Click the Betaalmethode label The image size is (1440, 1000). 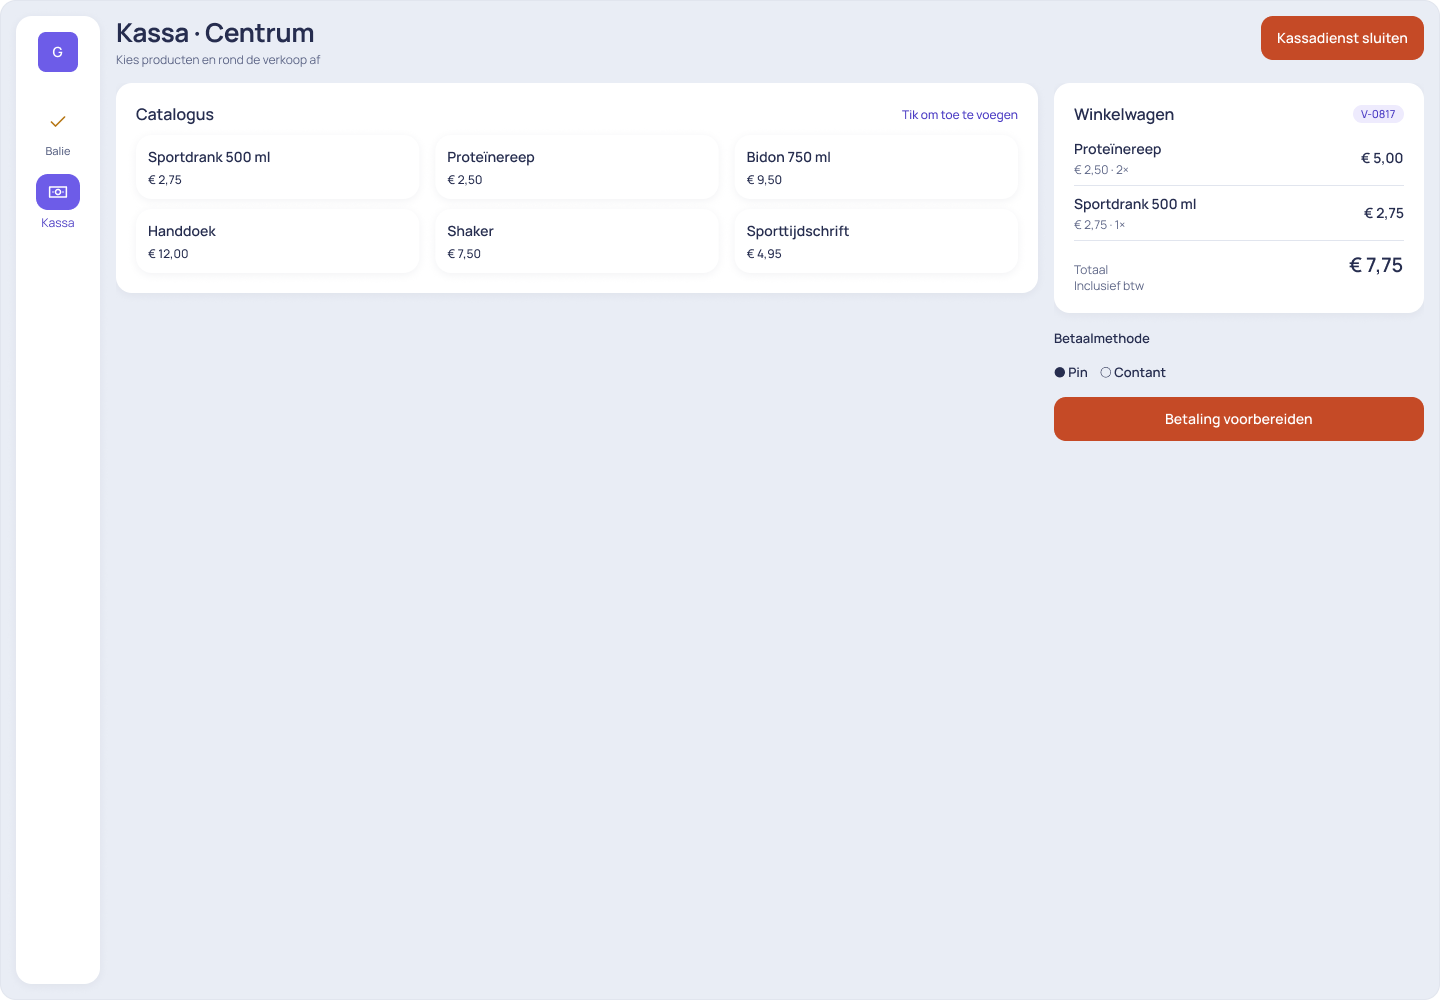point(1102,339)
